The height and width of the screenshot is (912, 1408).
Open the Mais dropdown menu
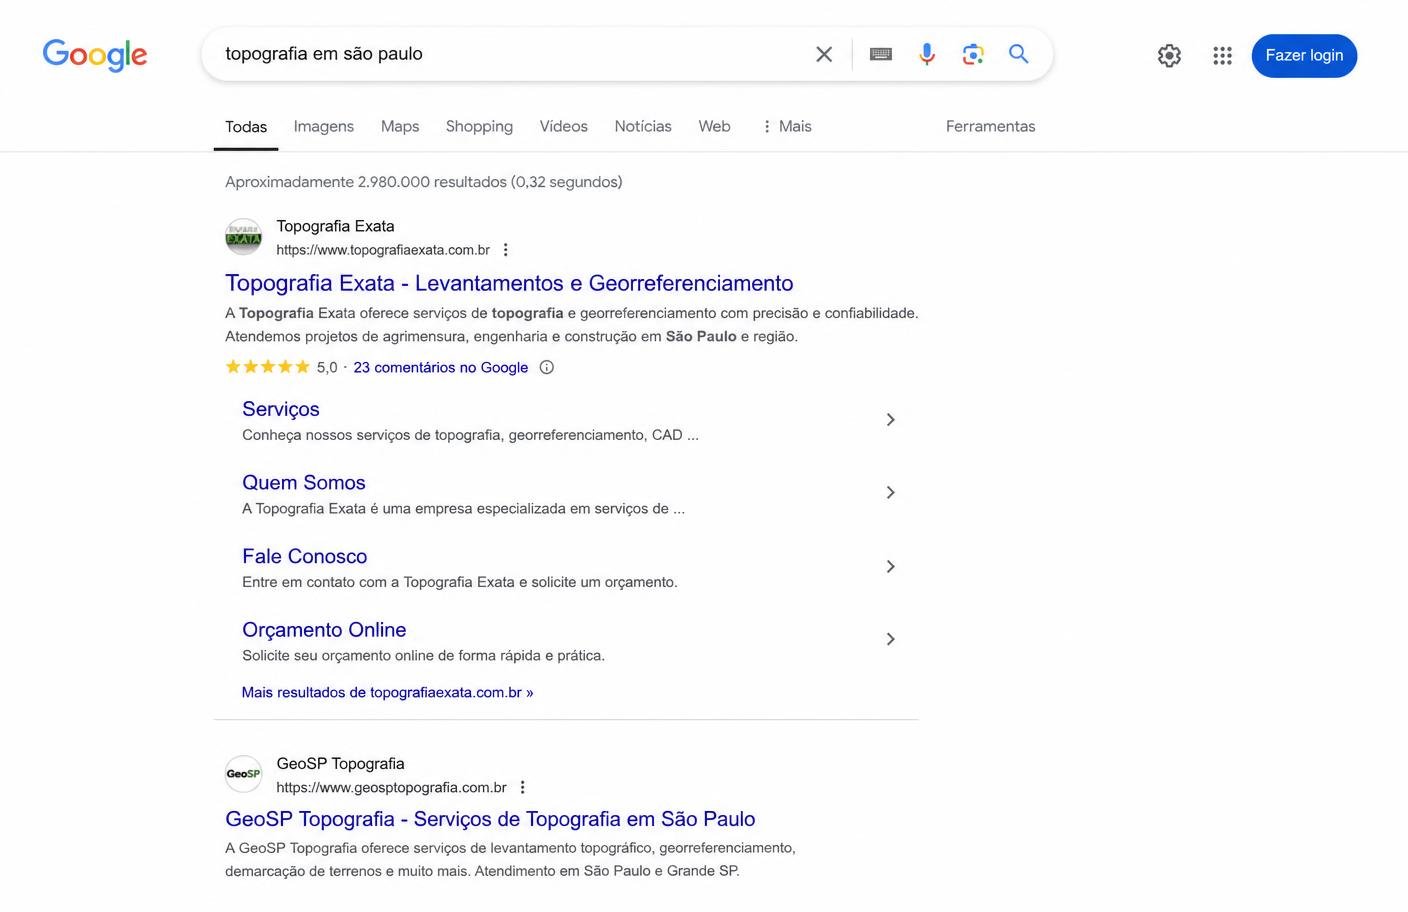click(x=786, y=126)
